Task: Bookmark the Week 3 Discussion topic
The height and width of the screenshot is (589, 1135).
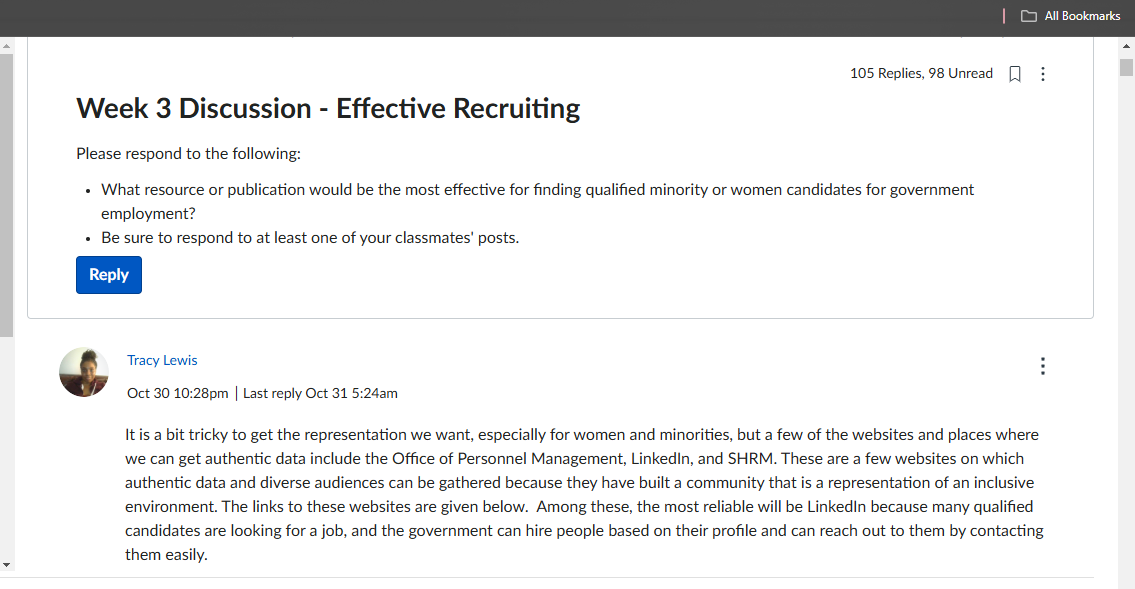Action: click(x=1015, y=74)
